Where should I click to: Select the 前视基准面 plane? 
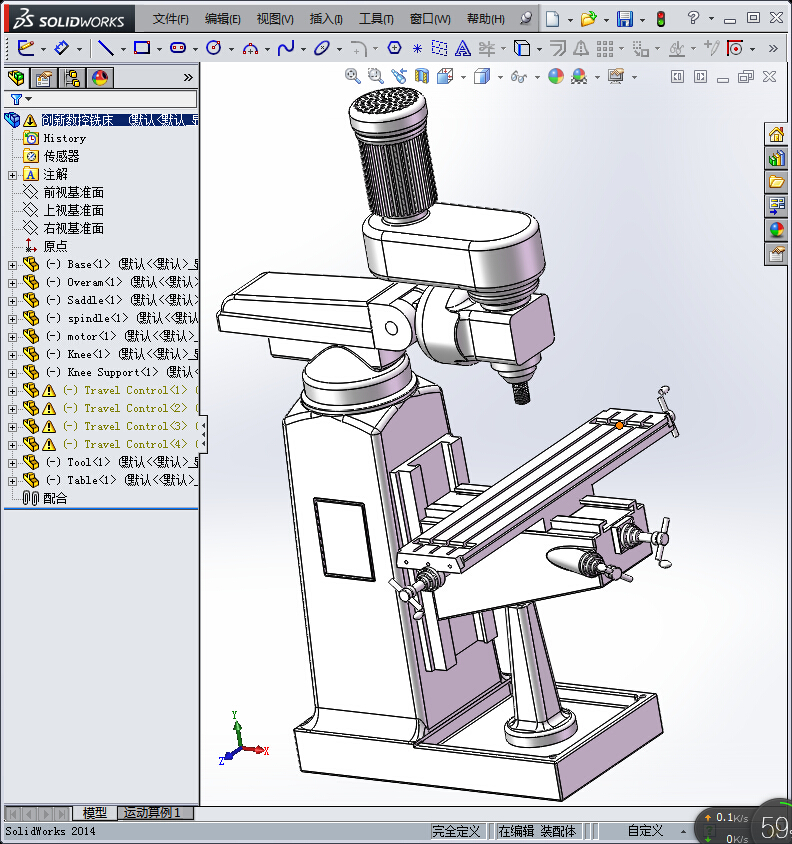coord(73,192)
